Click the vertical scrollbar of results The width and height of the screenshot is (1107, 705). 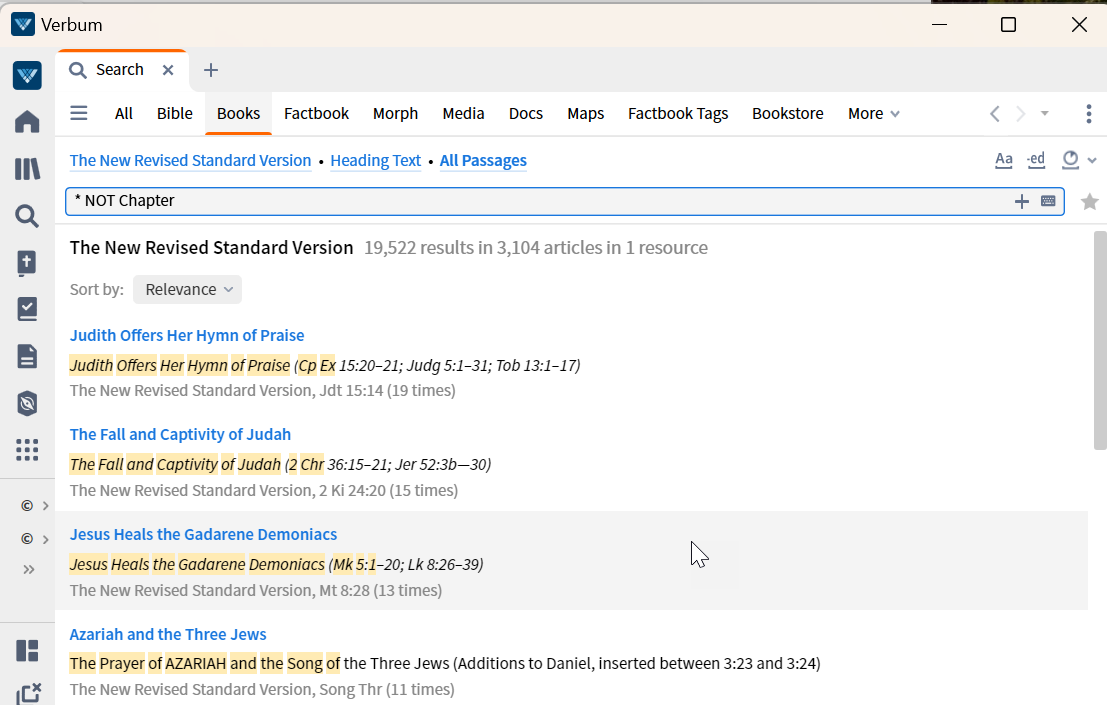1100,340
